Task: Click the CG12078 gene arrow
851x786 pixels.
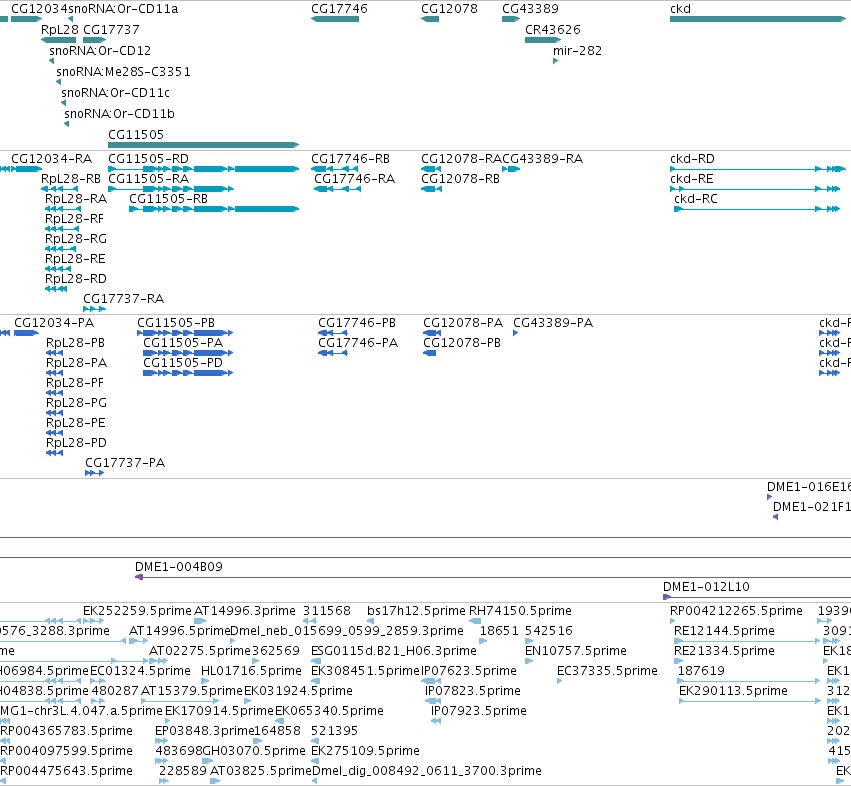Action: click(x=430, y=19)
